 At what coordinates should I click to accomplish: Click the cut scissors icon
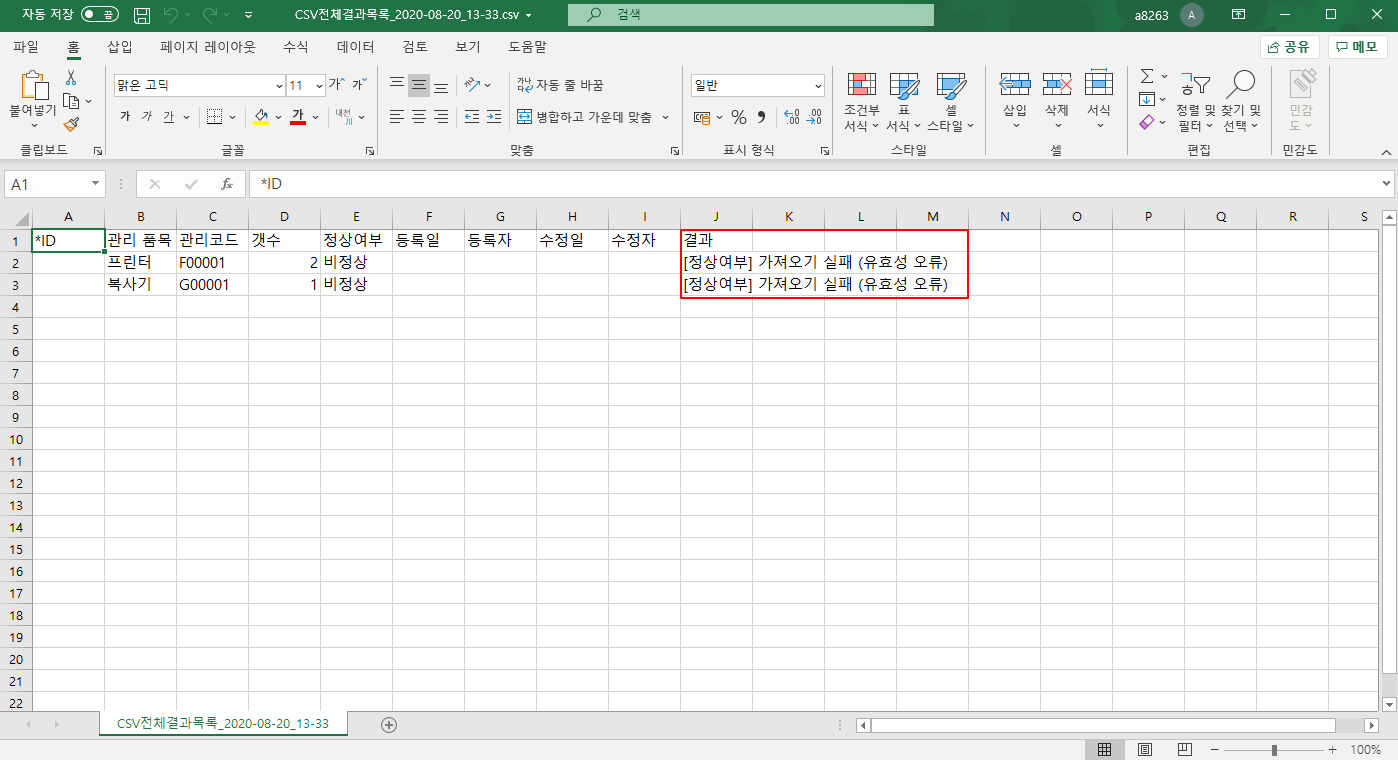tap(71, 78)
